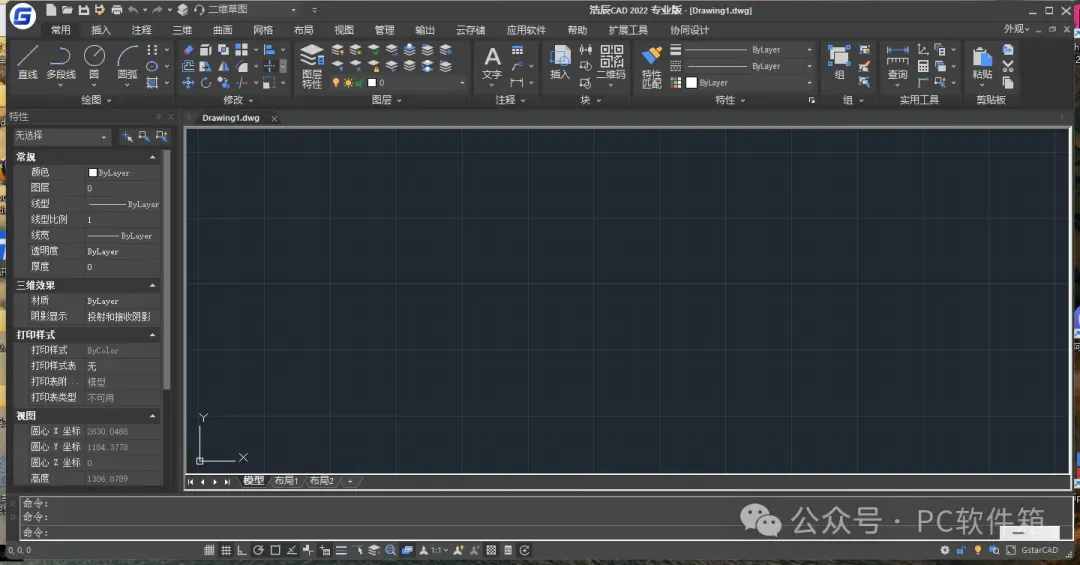Click the Move tool icon
The image size is (1080, 565).
(x=188, y=83)
